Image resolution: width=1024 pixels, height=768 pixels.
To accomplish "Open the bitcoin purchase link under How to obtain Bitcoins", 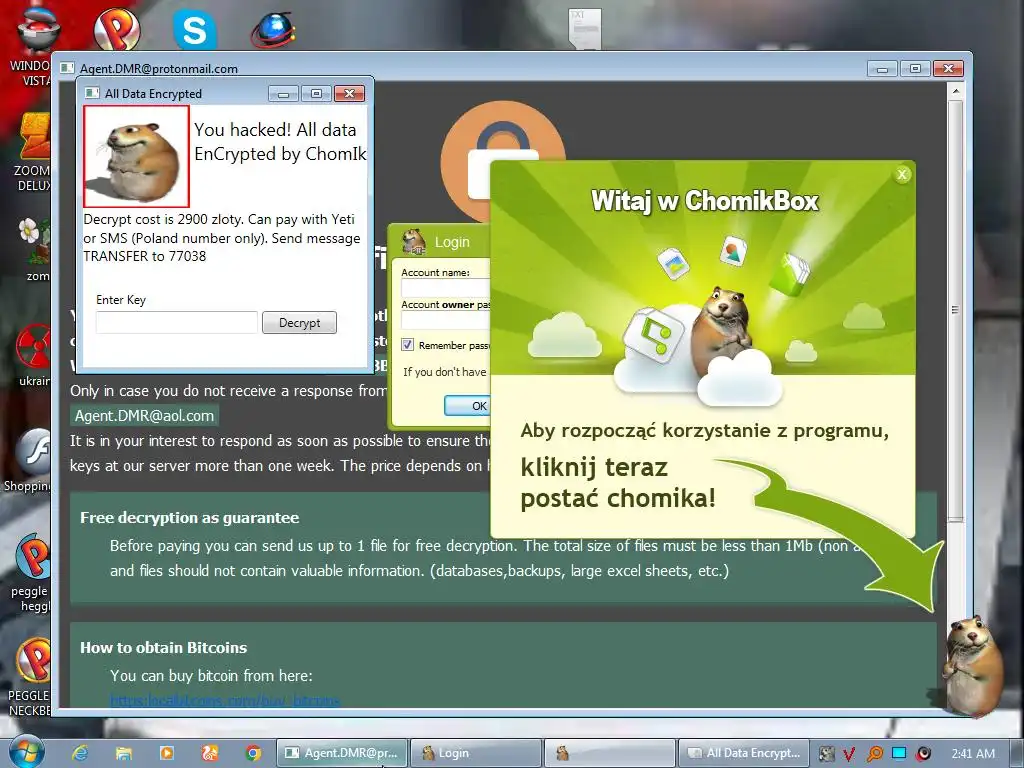I will point(225,701).
